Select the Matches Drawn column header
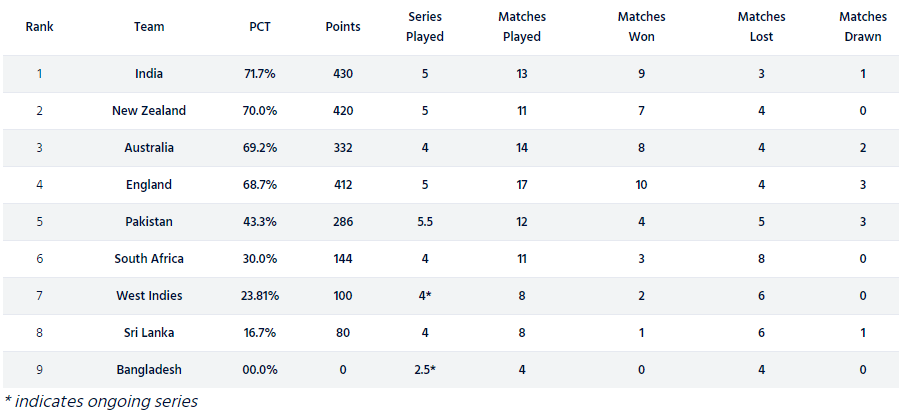Screen dimensions: 899x419 [x=862, y=27]
